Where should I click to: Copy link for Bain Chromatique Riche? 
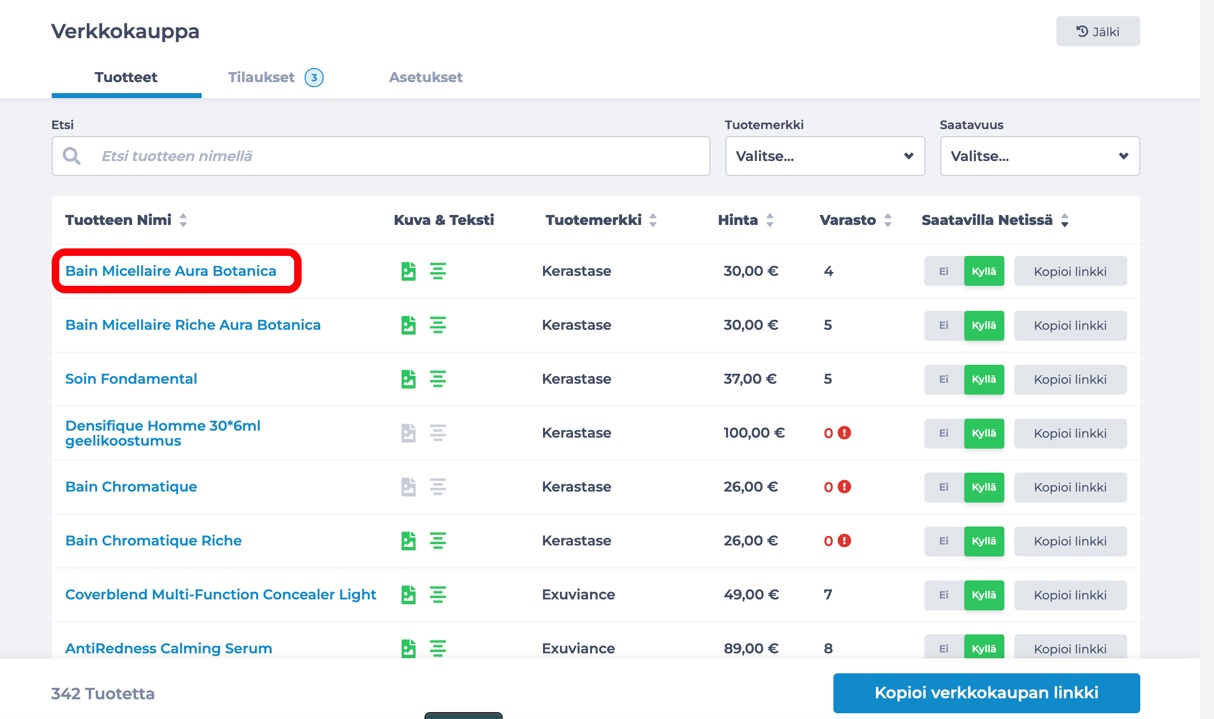(x=1070, y=541)
